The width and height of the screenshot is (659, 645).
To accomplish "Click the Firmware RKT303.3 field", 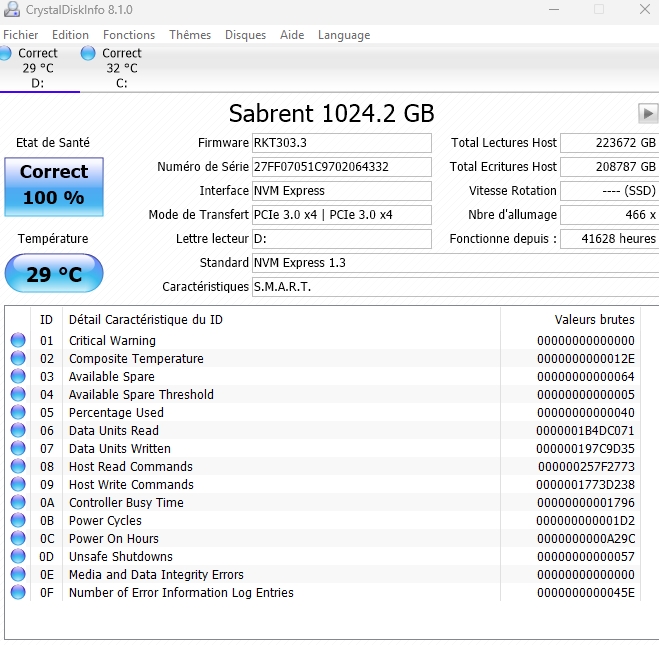I will point(340,143).
